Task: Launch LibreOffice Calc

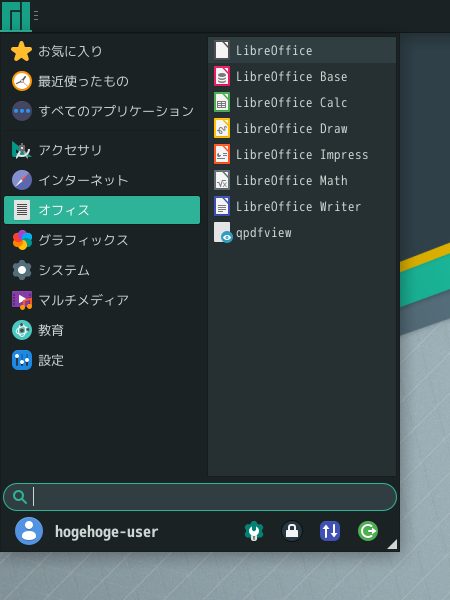Action: point(302,103)
